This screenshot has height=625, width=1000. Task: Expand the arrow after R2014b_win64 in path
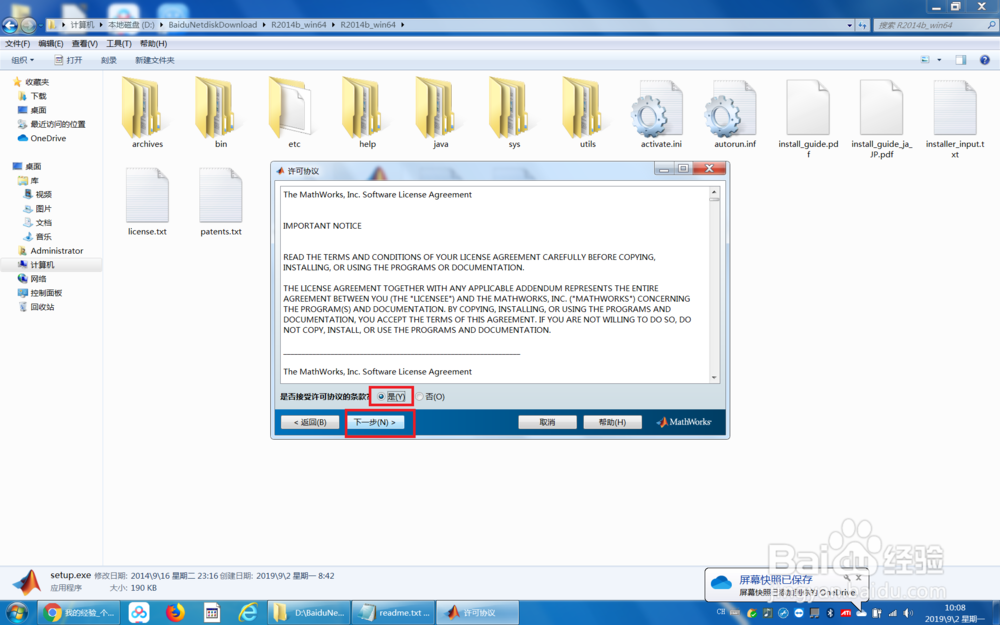coord(402,25)
